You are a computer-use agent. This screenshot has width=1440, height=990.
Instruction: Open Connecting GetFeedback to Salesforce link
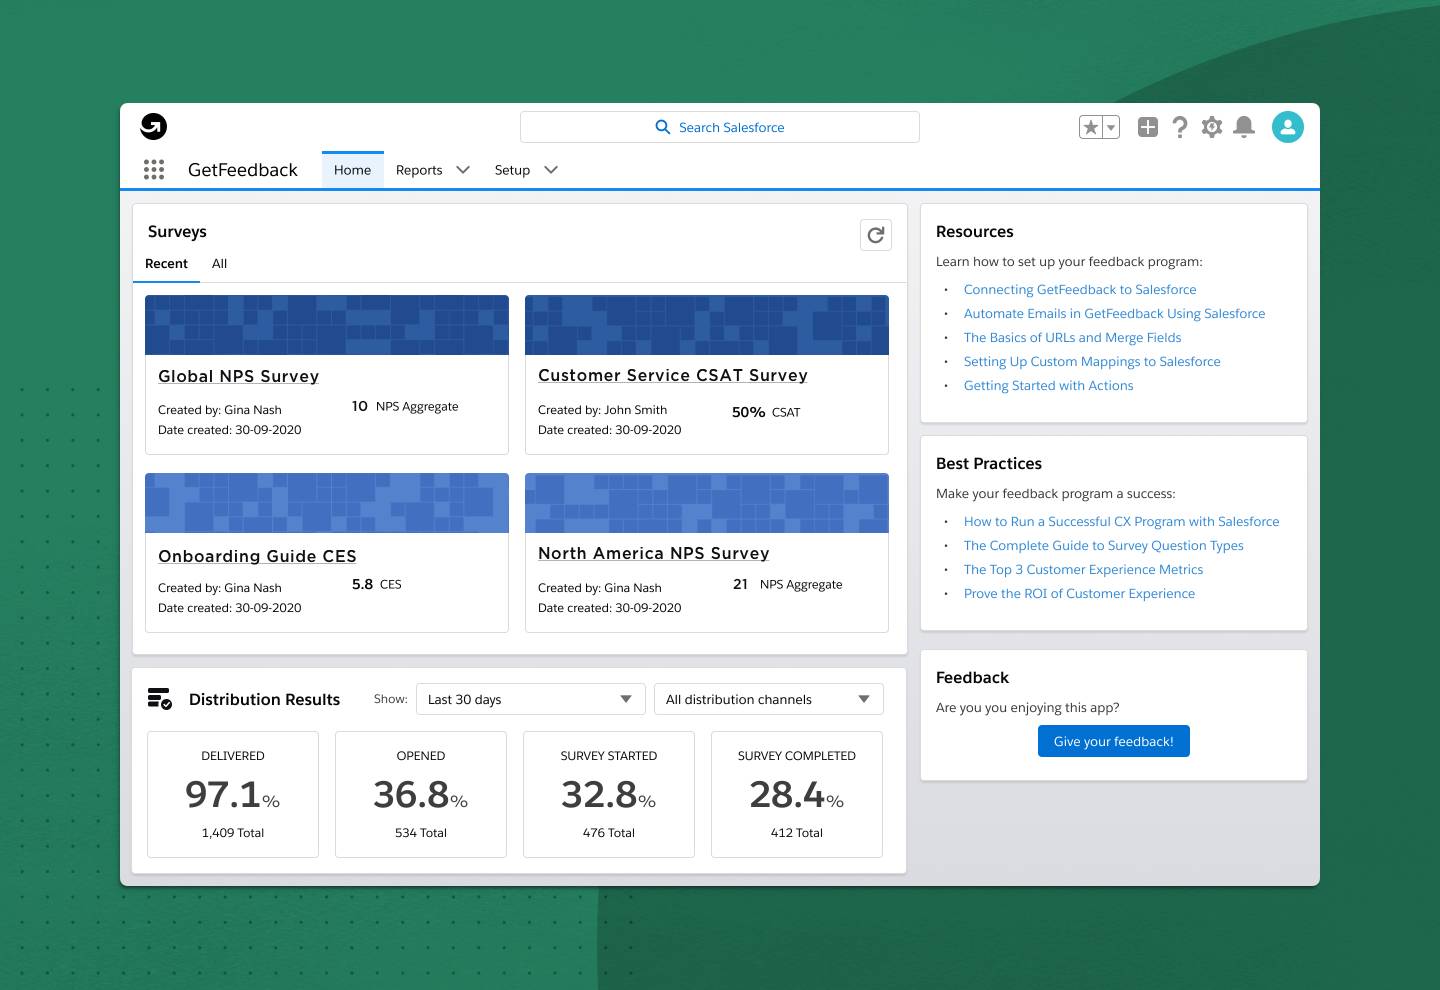click(x=1080, y=289)
